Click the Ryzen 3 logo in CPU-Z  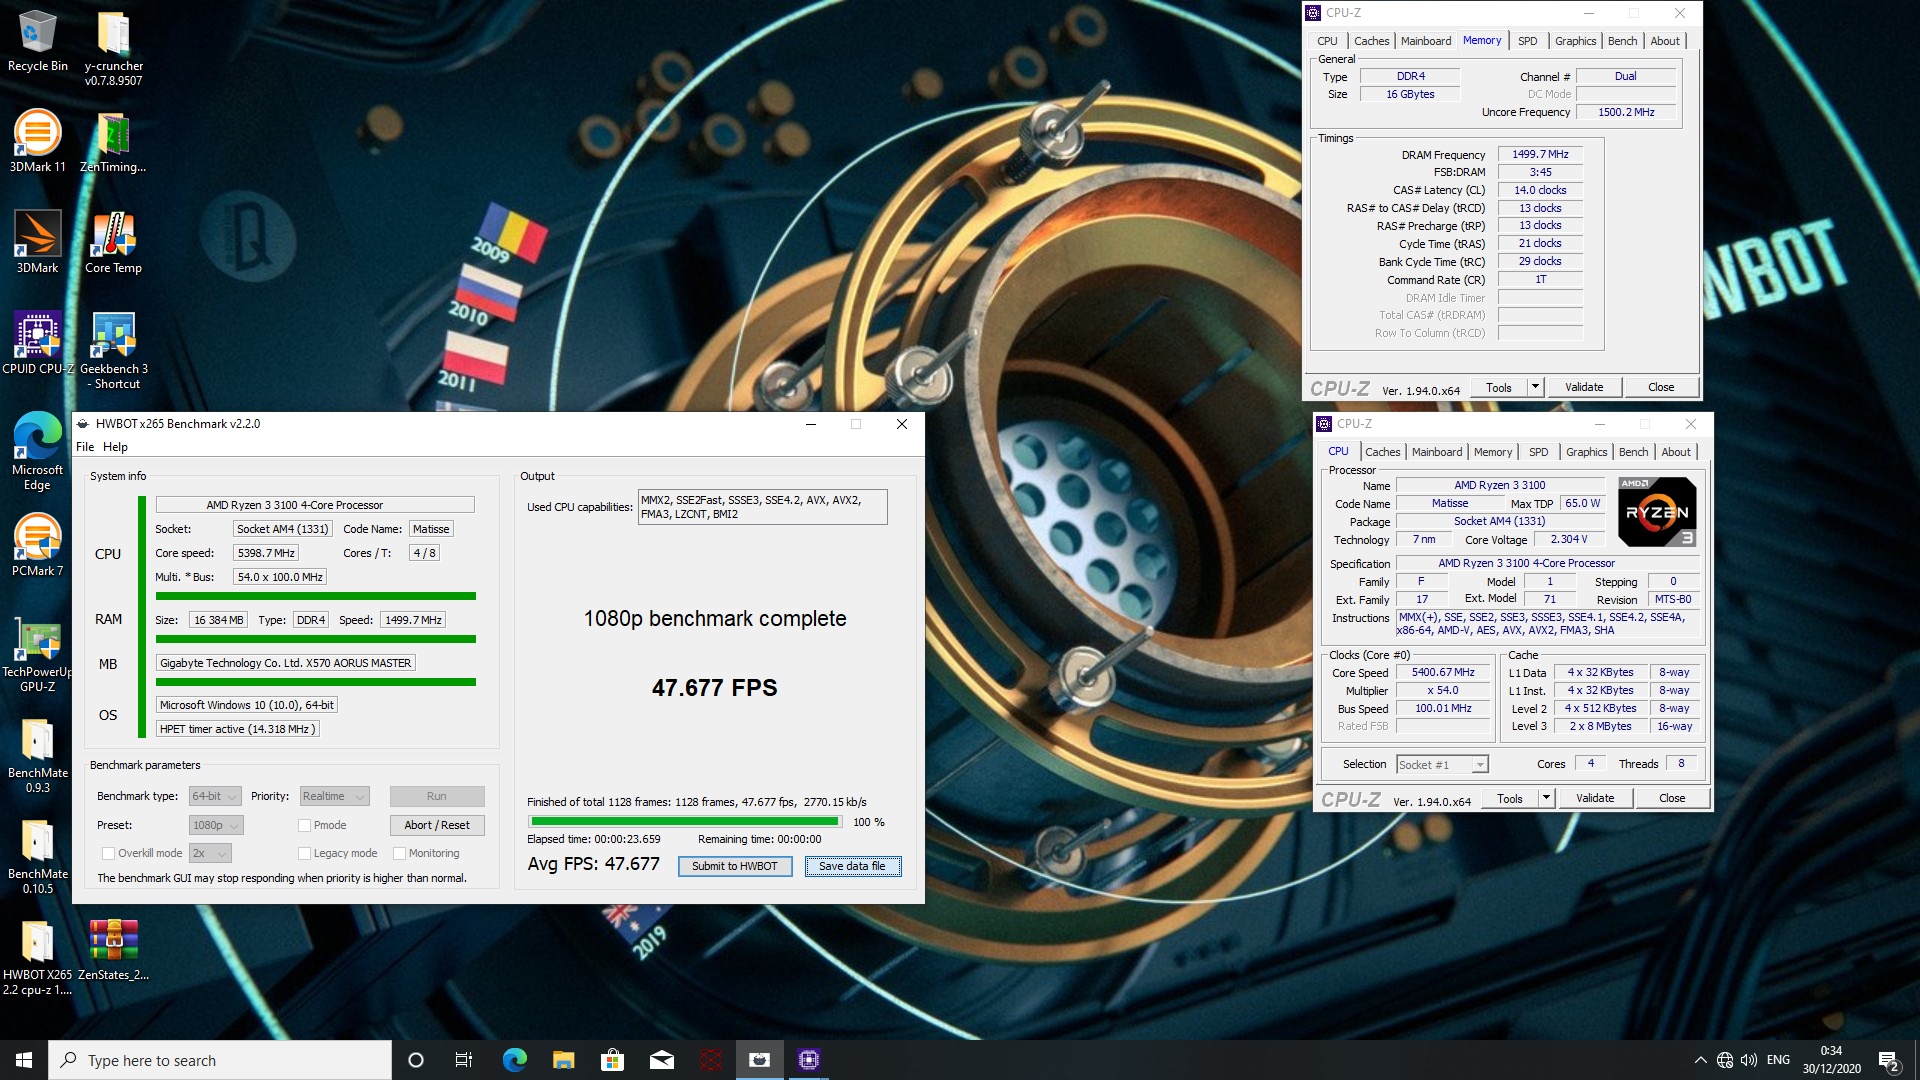pyautogui.click(x=1656, y=512)
